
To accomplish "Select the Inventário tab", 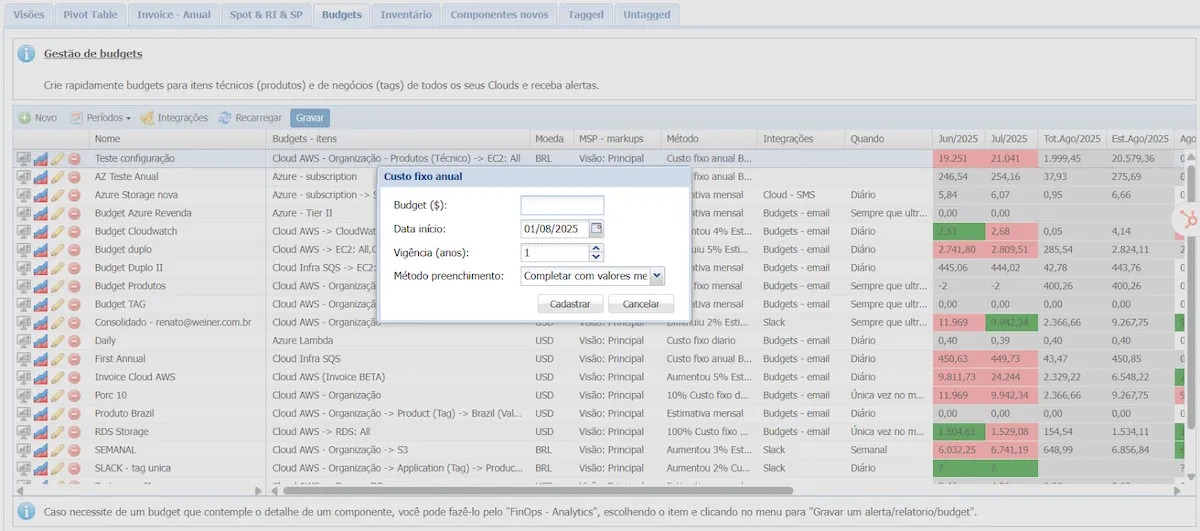I will coord(406,15).
